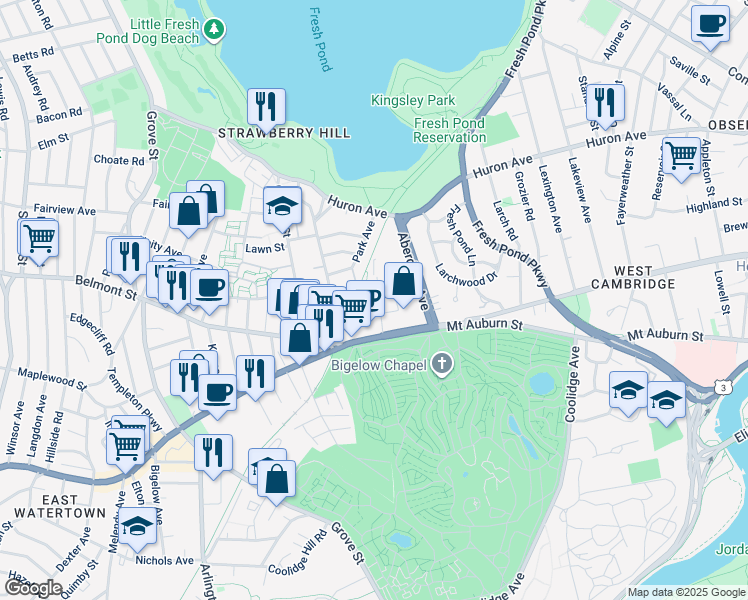The image size is (748, 600).
Task: Select the restaurant marker above Strawberry Hill label
Action: point(266,106)
